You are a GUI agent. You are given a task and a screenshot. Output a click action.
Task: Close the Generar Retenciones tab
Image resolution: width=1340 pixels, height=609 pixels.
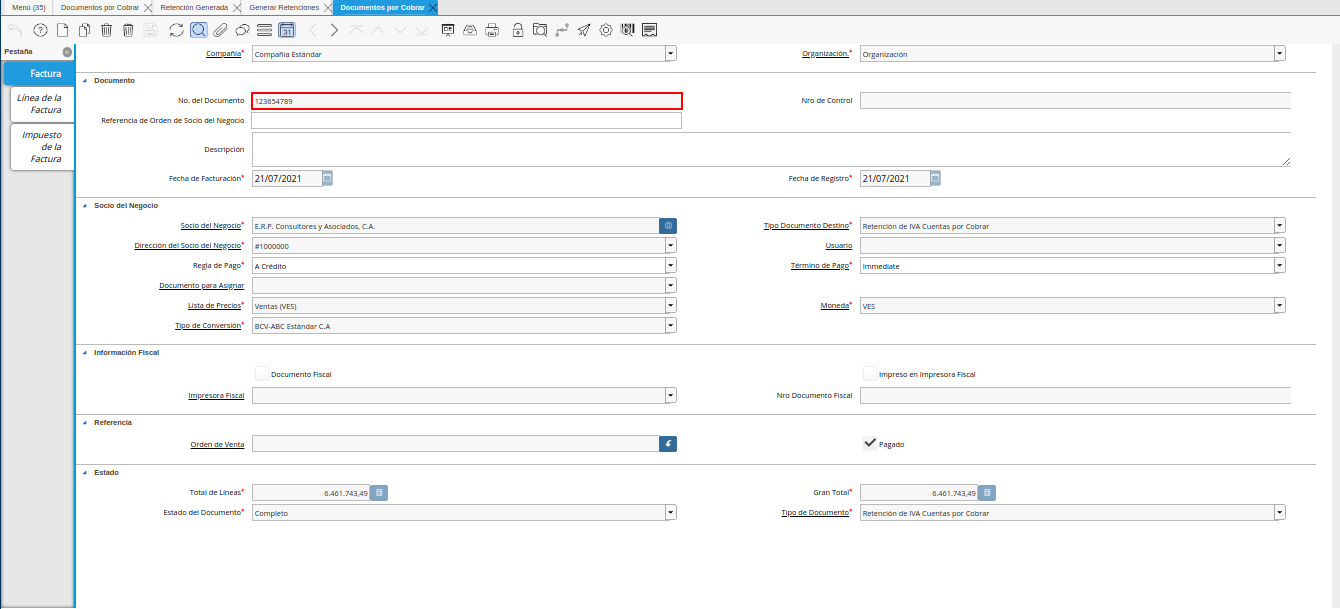(x=327, y=7)
